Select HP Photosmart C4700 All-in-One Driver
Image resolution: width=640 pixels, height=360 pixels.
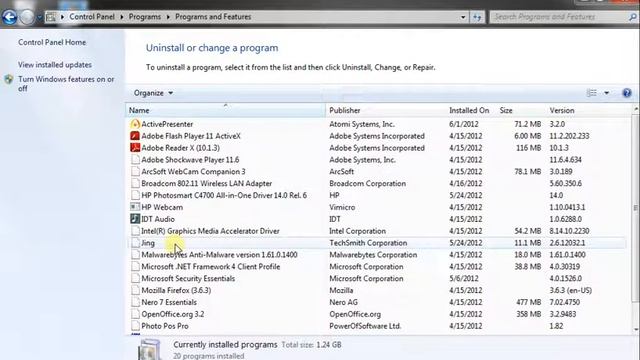224,195
